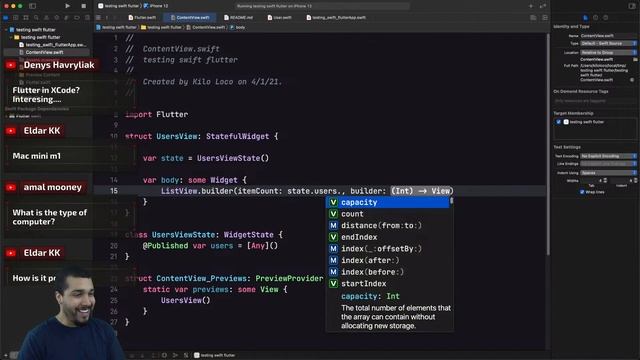This screenshot has width=640, height=360.
Task: Select the index(_:offsetBy:) suggestion
Action: (x=387, y=249)
